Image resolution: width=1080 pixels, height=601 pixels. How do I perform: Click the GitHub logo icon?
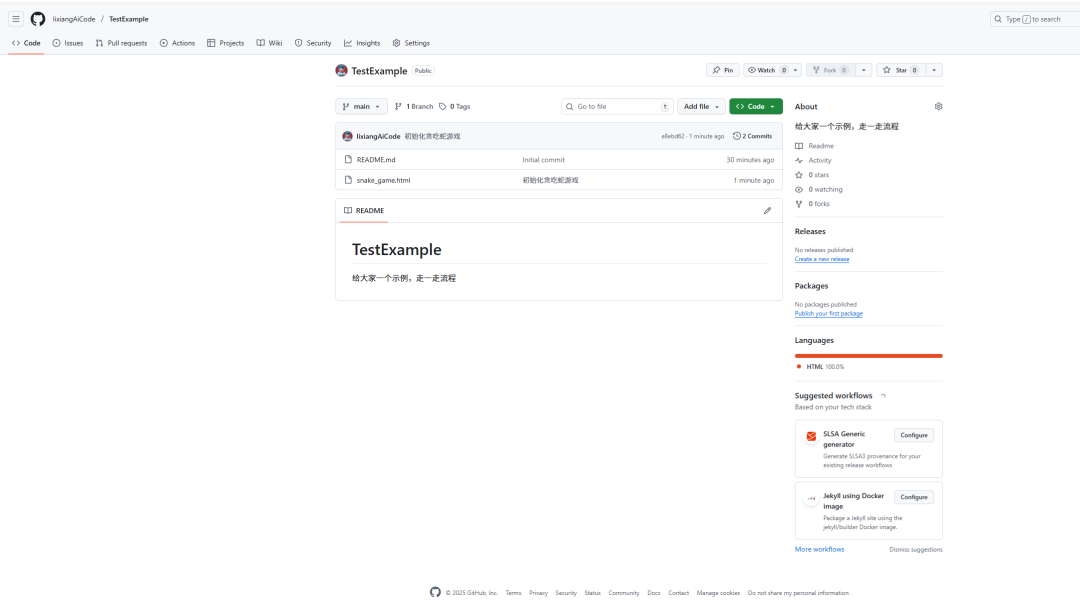[x=38, y=19]
